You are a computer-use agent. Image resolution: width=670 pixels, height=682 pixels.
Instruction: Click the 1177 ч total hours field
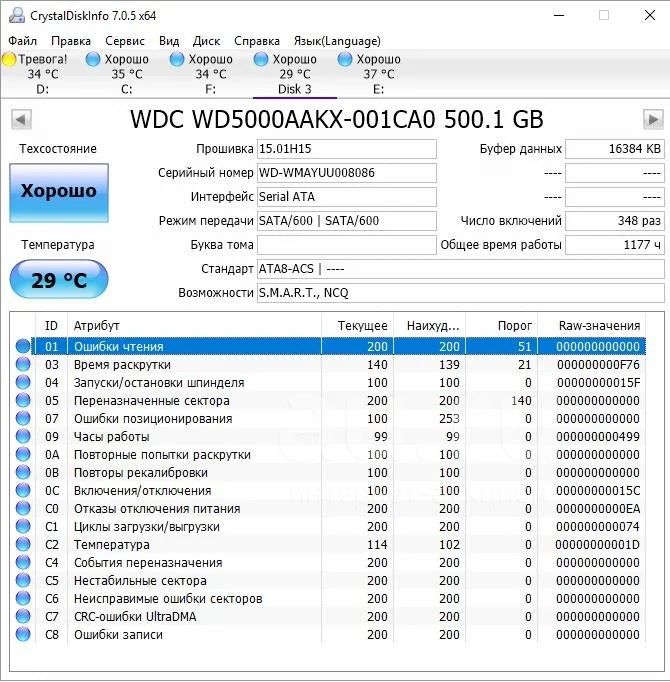tap(615, 244)
